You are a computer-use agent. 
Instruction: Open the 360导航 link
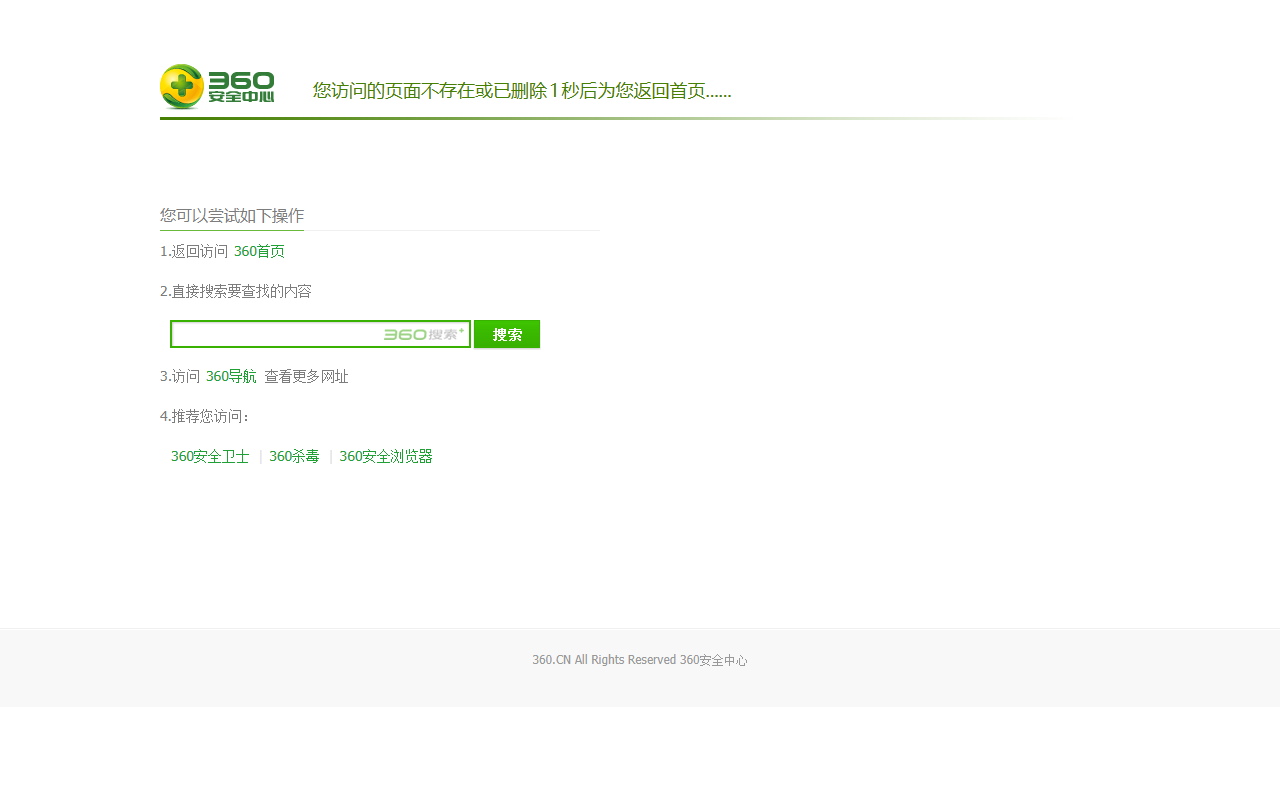(x=231, y=377)
